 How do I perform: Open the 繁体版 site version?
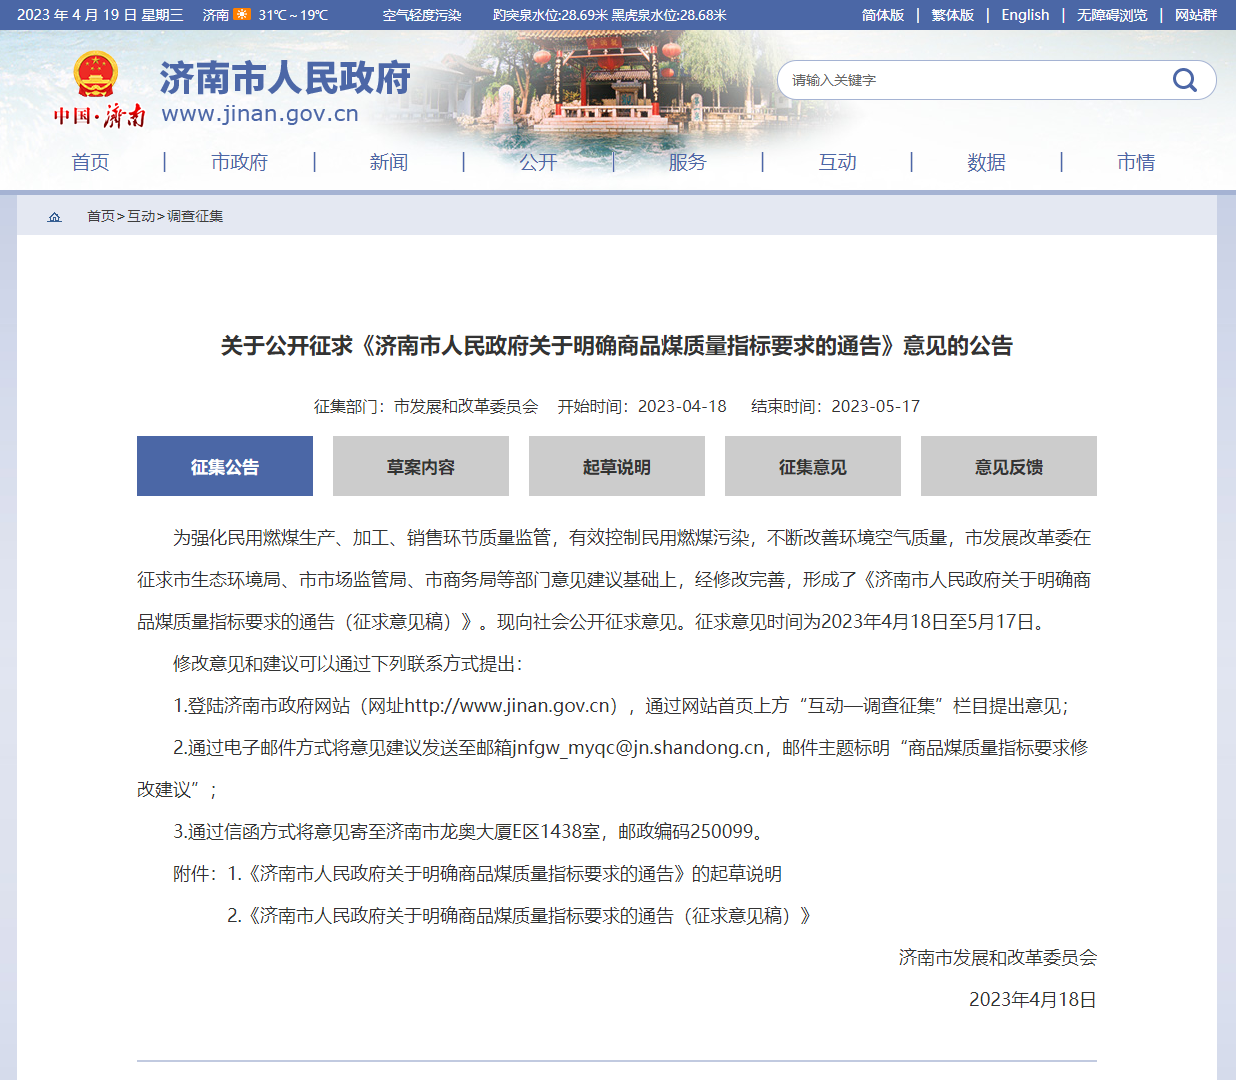[x=952, y=15]
